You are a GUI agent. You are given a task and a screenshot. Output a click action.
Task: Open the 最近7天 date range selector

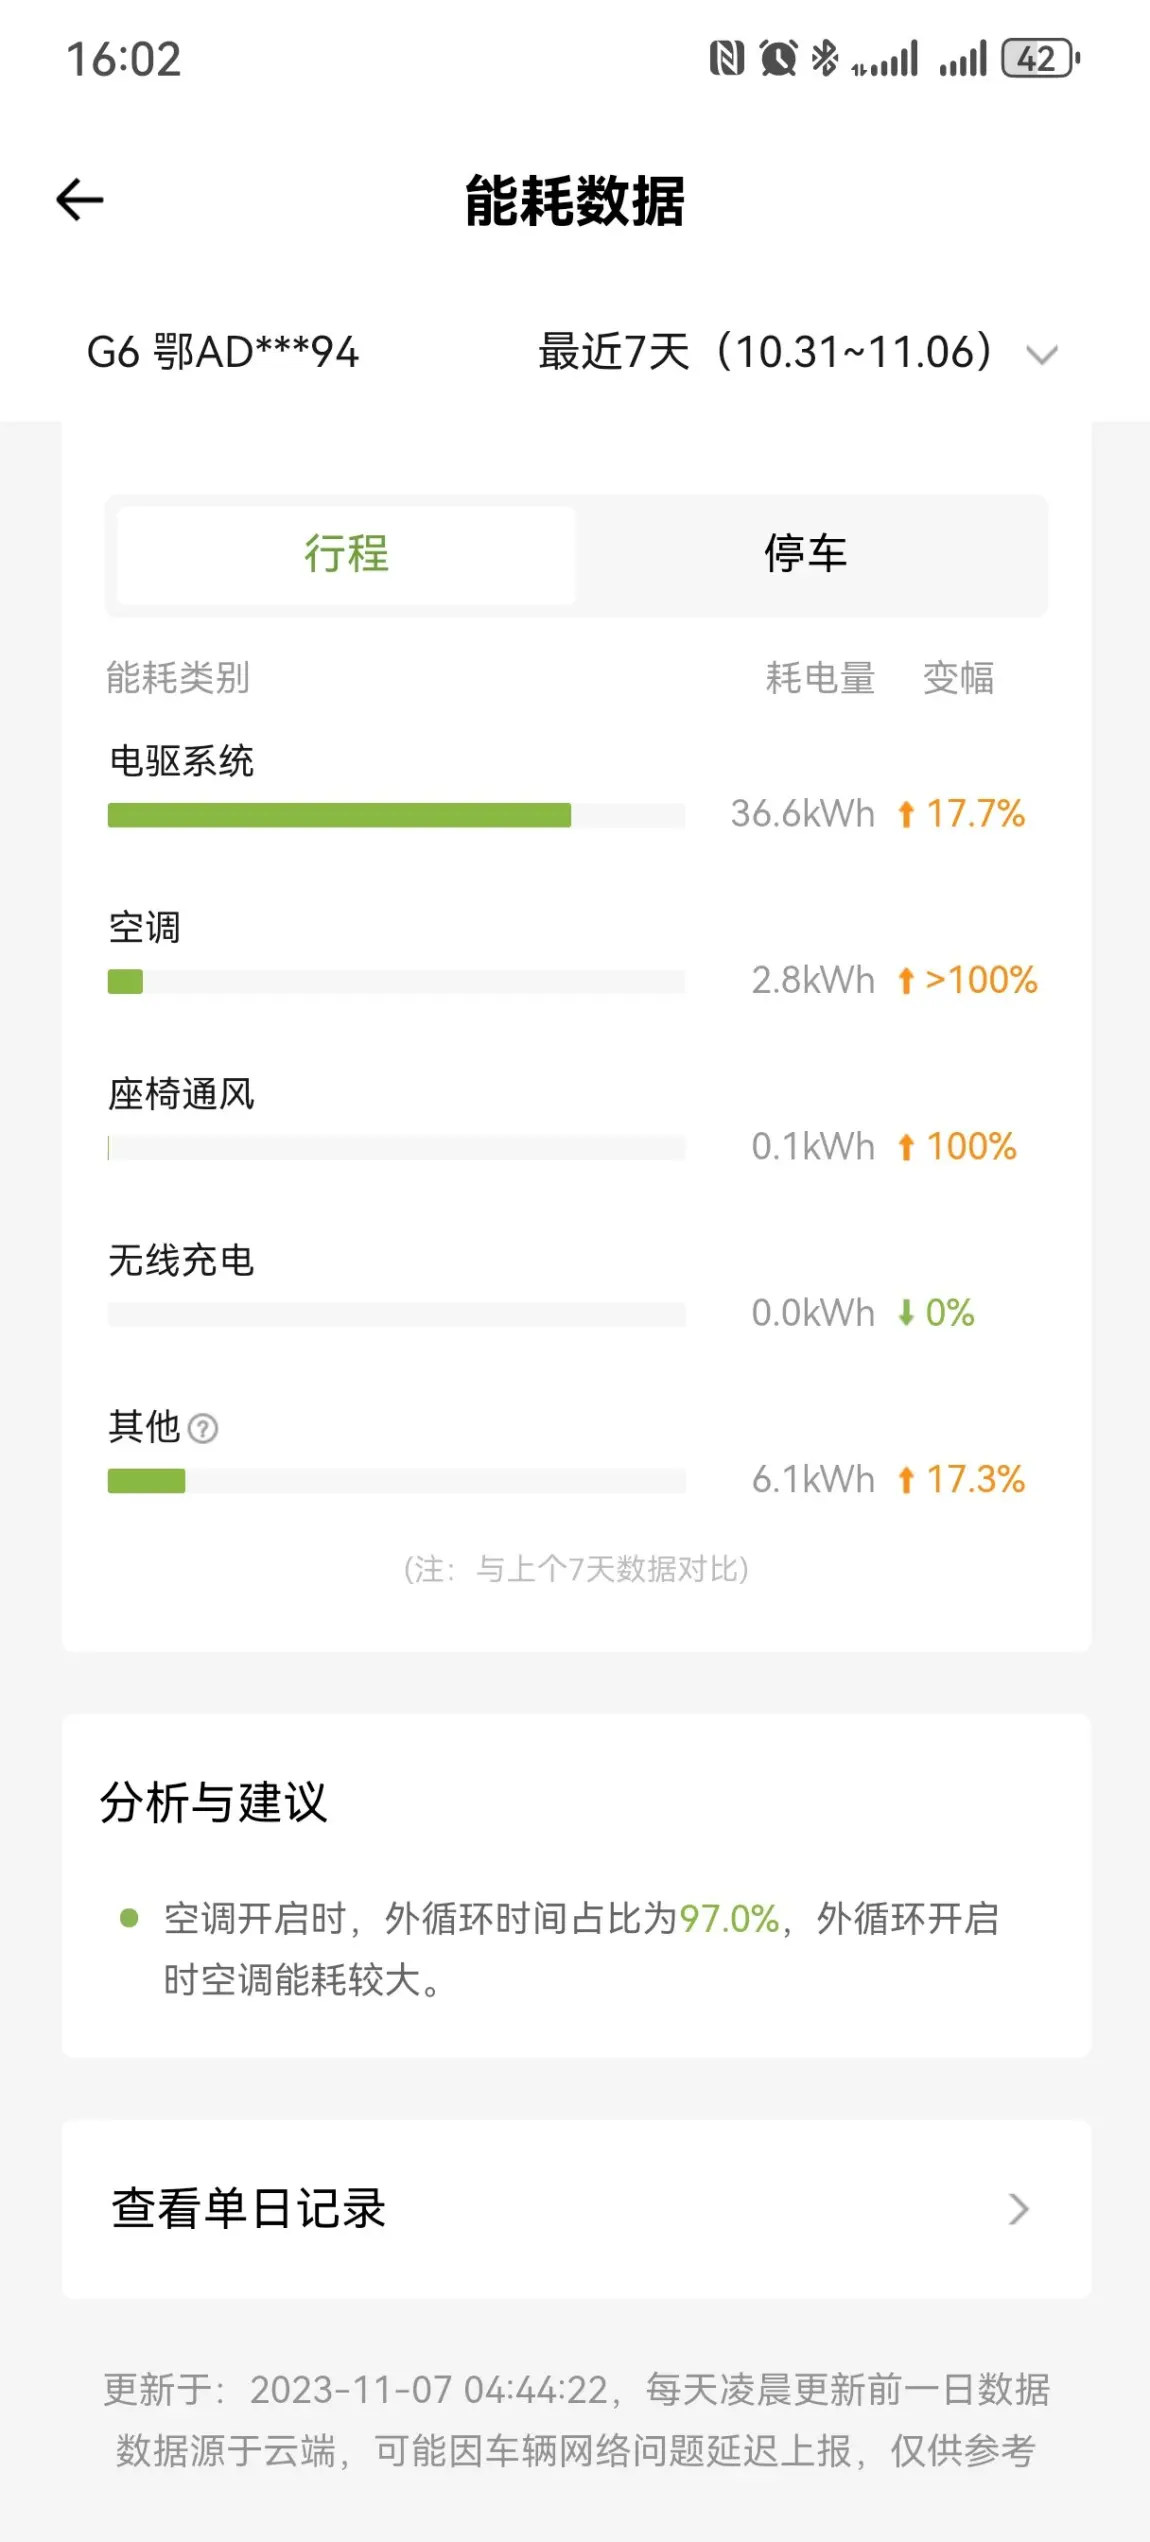(765, 353)
